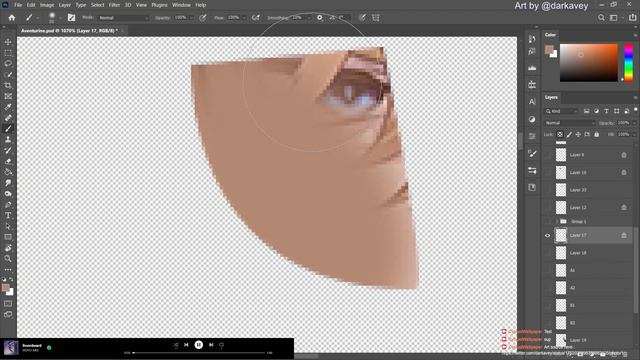The height and width of the screenshot is (360, 640).
Task: Select the Brush tool in the toolbox
Action: (x=8, y=129)
